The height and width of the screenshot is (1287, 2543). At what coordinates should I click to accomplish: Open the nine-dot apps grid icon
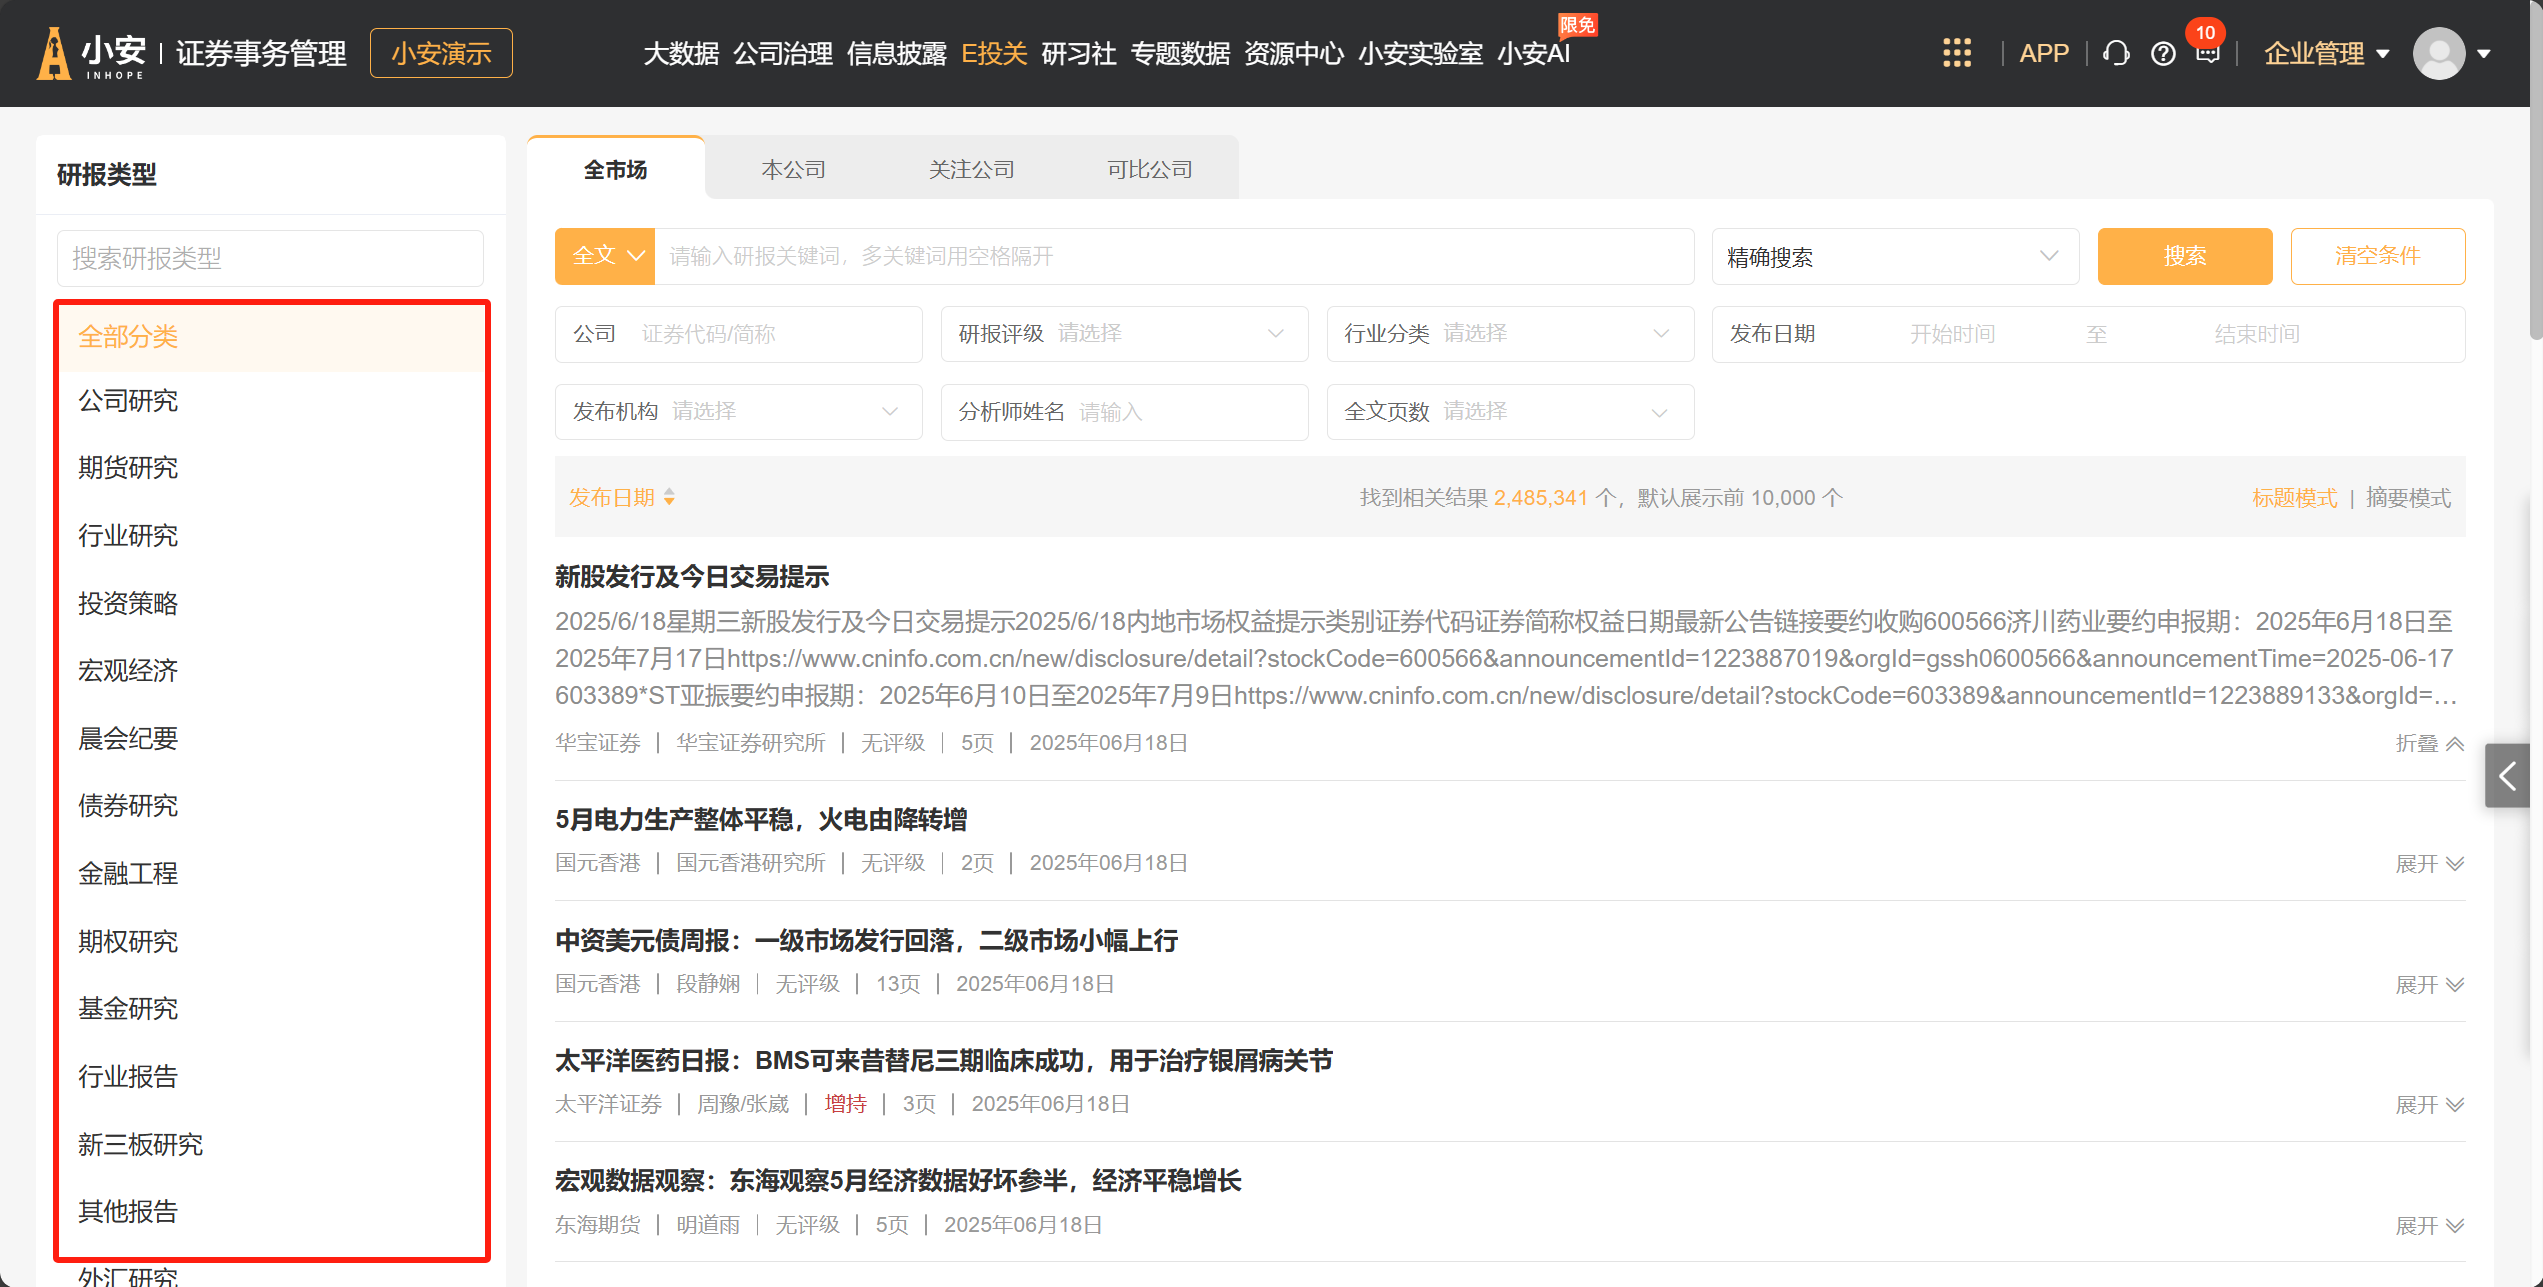point(1956,53)
